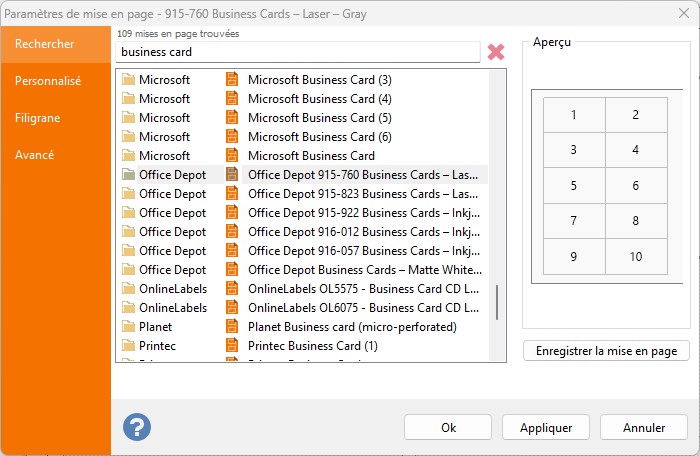Select Microsoft Business Card (5)
Screen dimensions: 700x456
pyautogui.click(x=320, y=117)
